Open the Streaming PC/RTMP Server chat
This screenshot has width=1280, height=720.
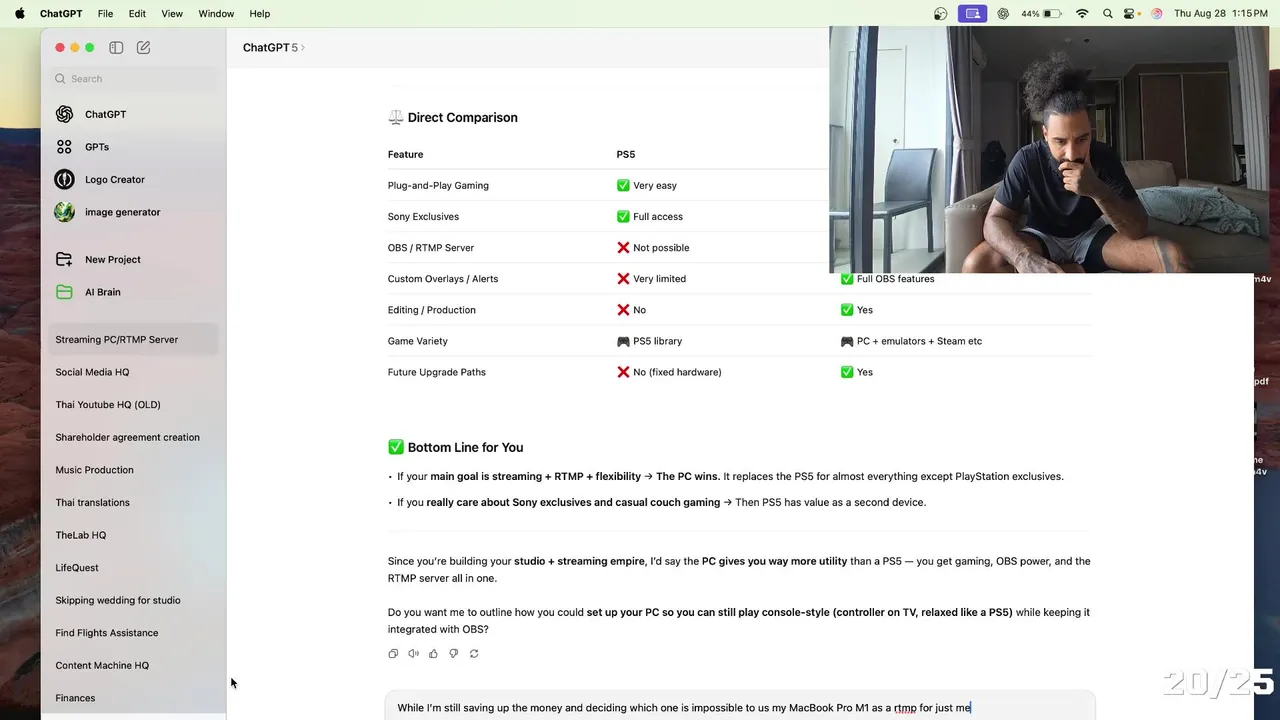[133, 339]
